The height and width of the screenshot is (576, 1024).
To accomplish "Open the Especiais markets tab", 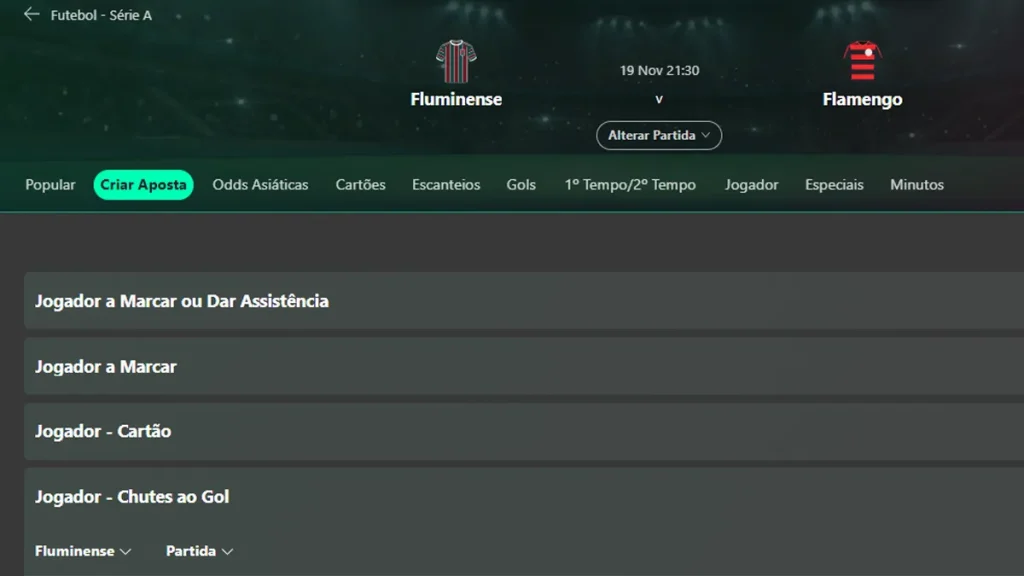I will tap(834, 184).
